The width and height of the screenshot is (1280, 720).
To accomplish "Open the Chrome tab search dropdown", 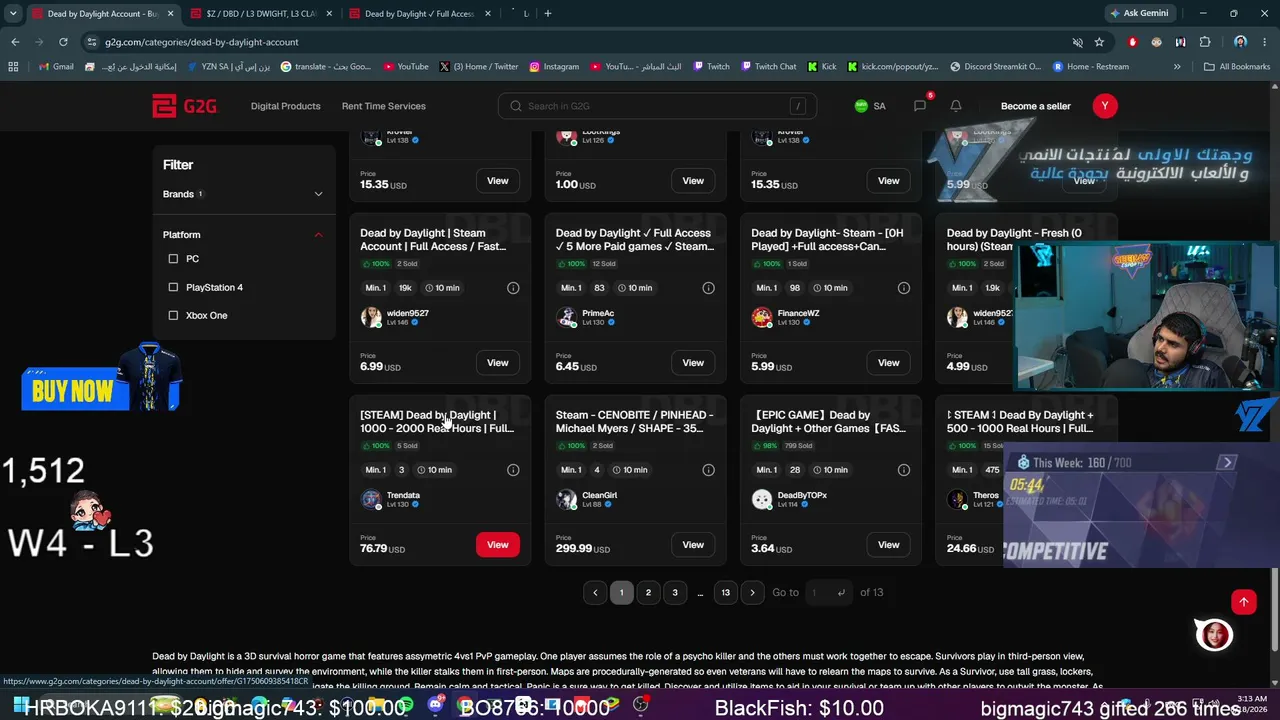I will (x=13, y=14).
